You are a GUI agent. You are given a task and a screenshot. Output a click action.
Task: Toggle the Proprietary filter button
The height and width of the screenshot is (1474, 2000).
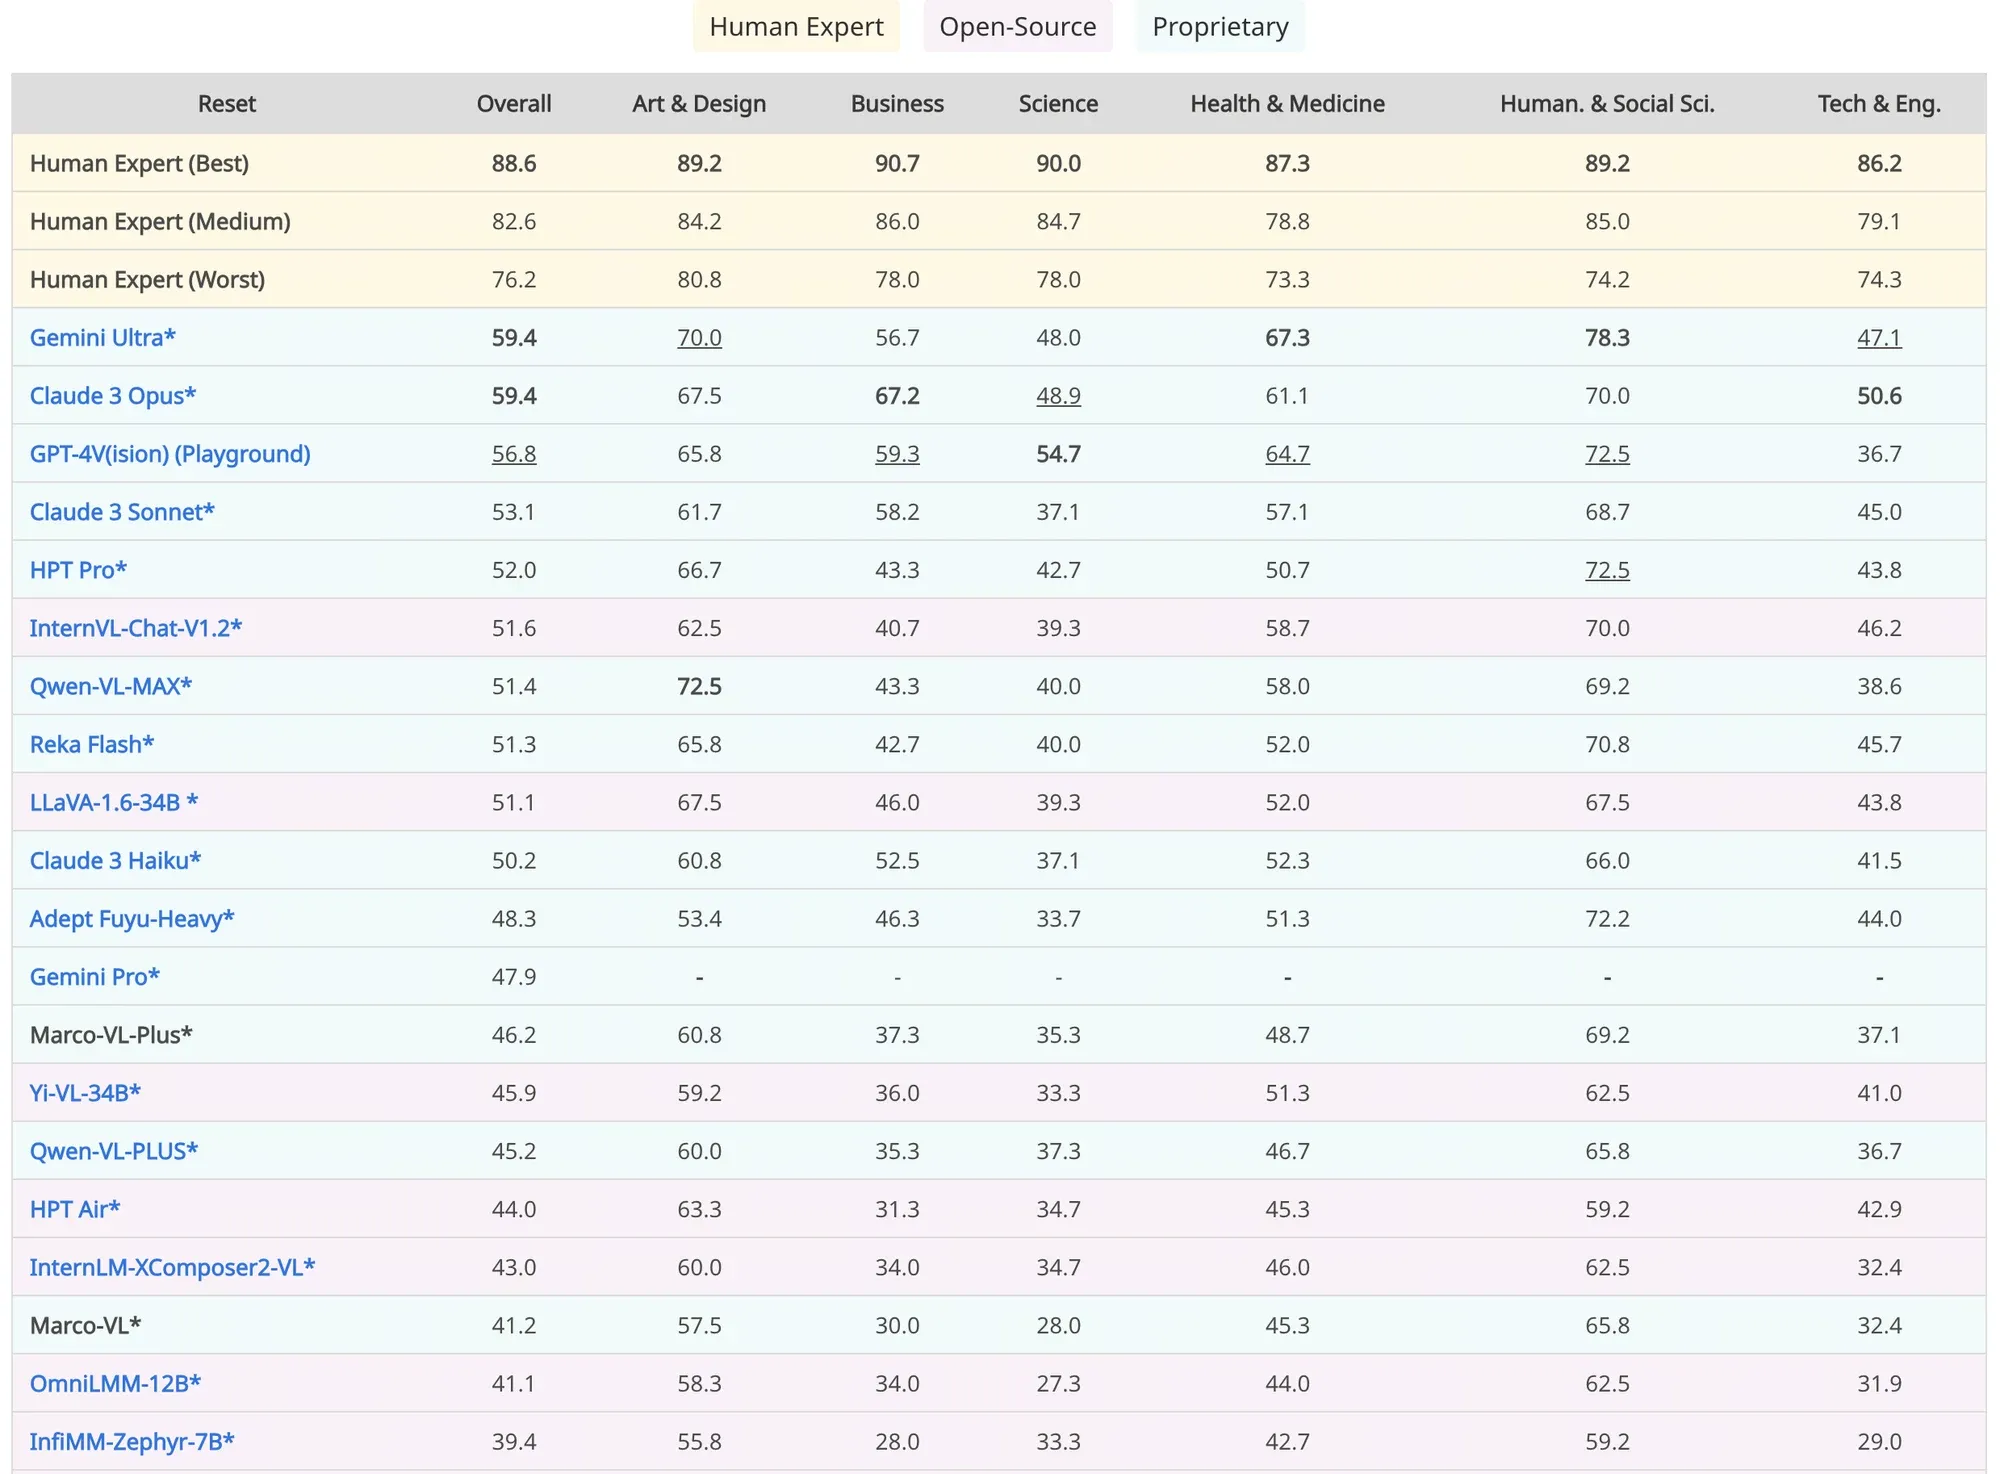(x=1219, y=27)
